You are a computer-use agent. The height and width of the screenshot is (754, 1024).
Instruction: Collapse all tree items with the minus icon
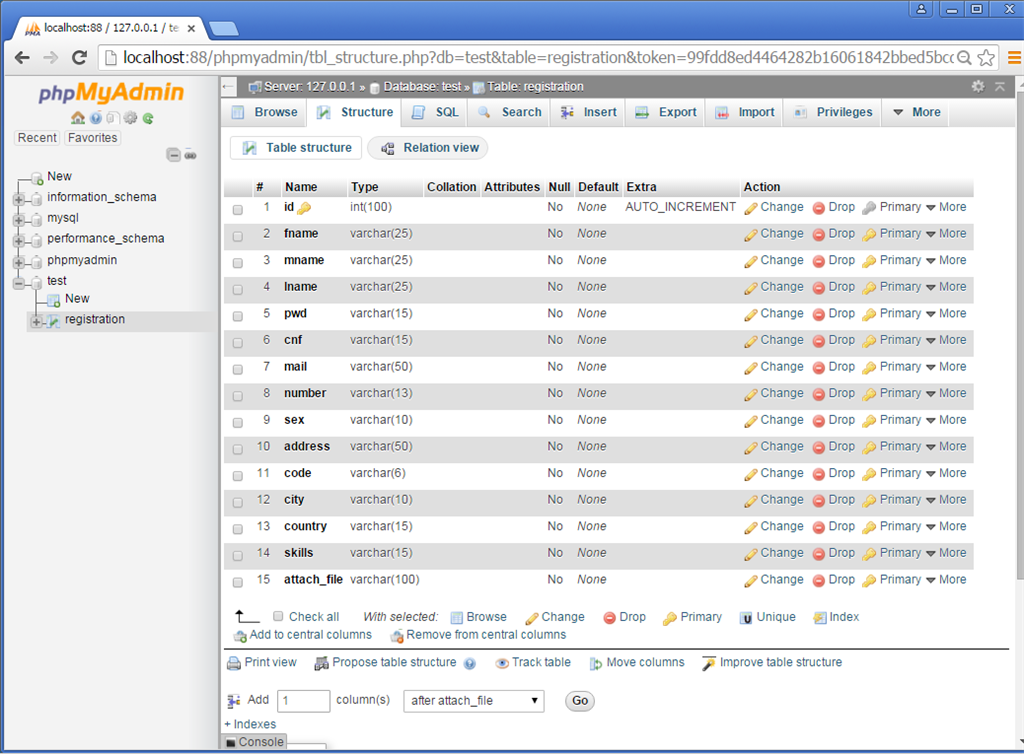173,155
